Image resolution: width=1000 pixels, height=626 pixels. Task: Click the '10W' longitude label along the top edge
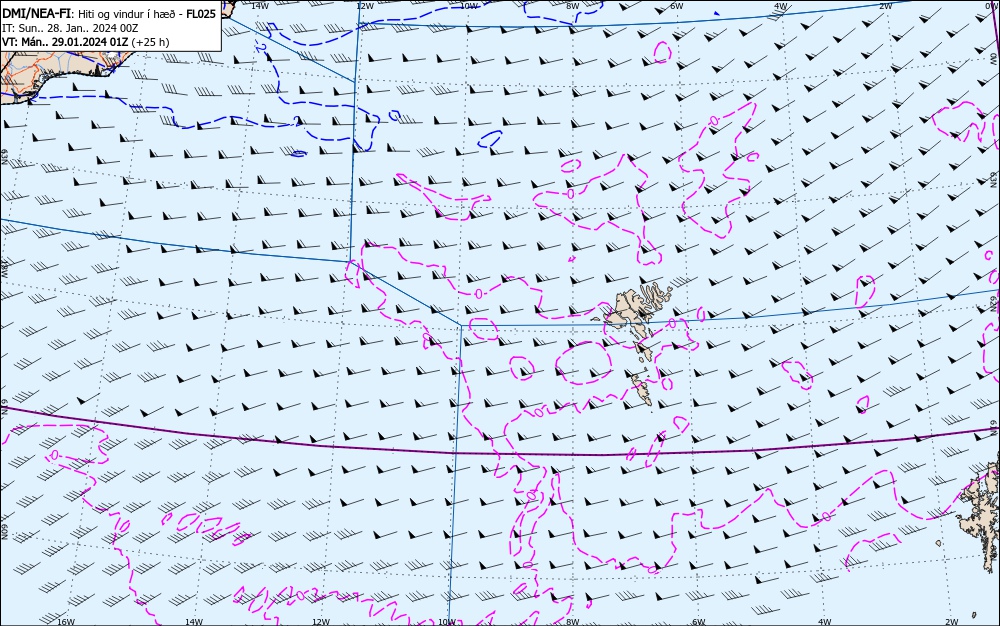point(469,6)
